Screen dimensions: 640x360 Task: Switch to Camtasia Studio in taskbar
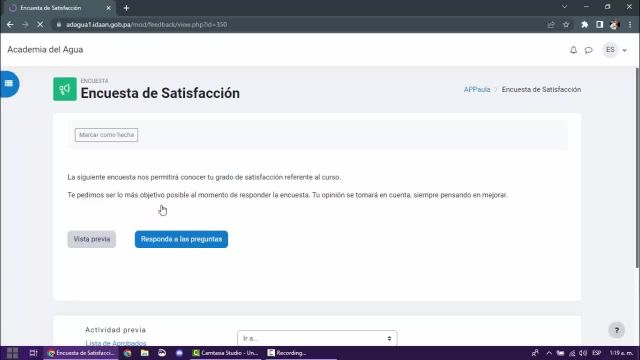pyautogui.click(x=225, y=353)
